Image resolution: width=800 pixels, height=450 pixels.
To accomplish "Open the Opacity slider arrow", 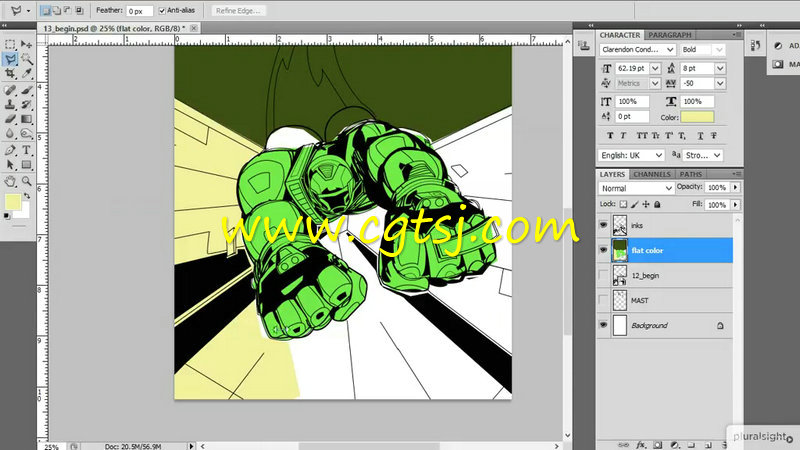I will pos(735,187).
